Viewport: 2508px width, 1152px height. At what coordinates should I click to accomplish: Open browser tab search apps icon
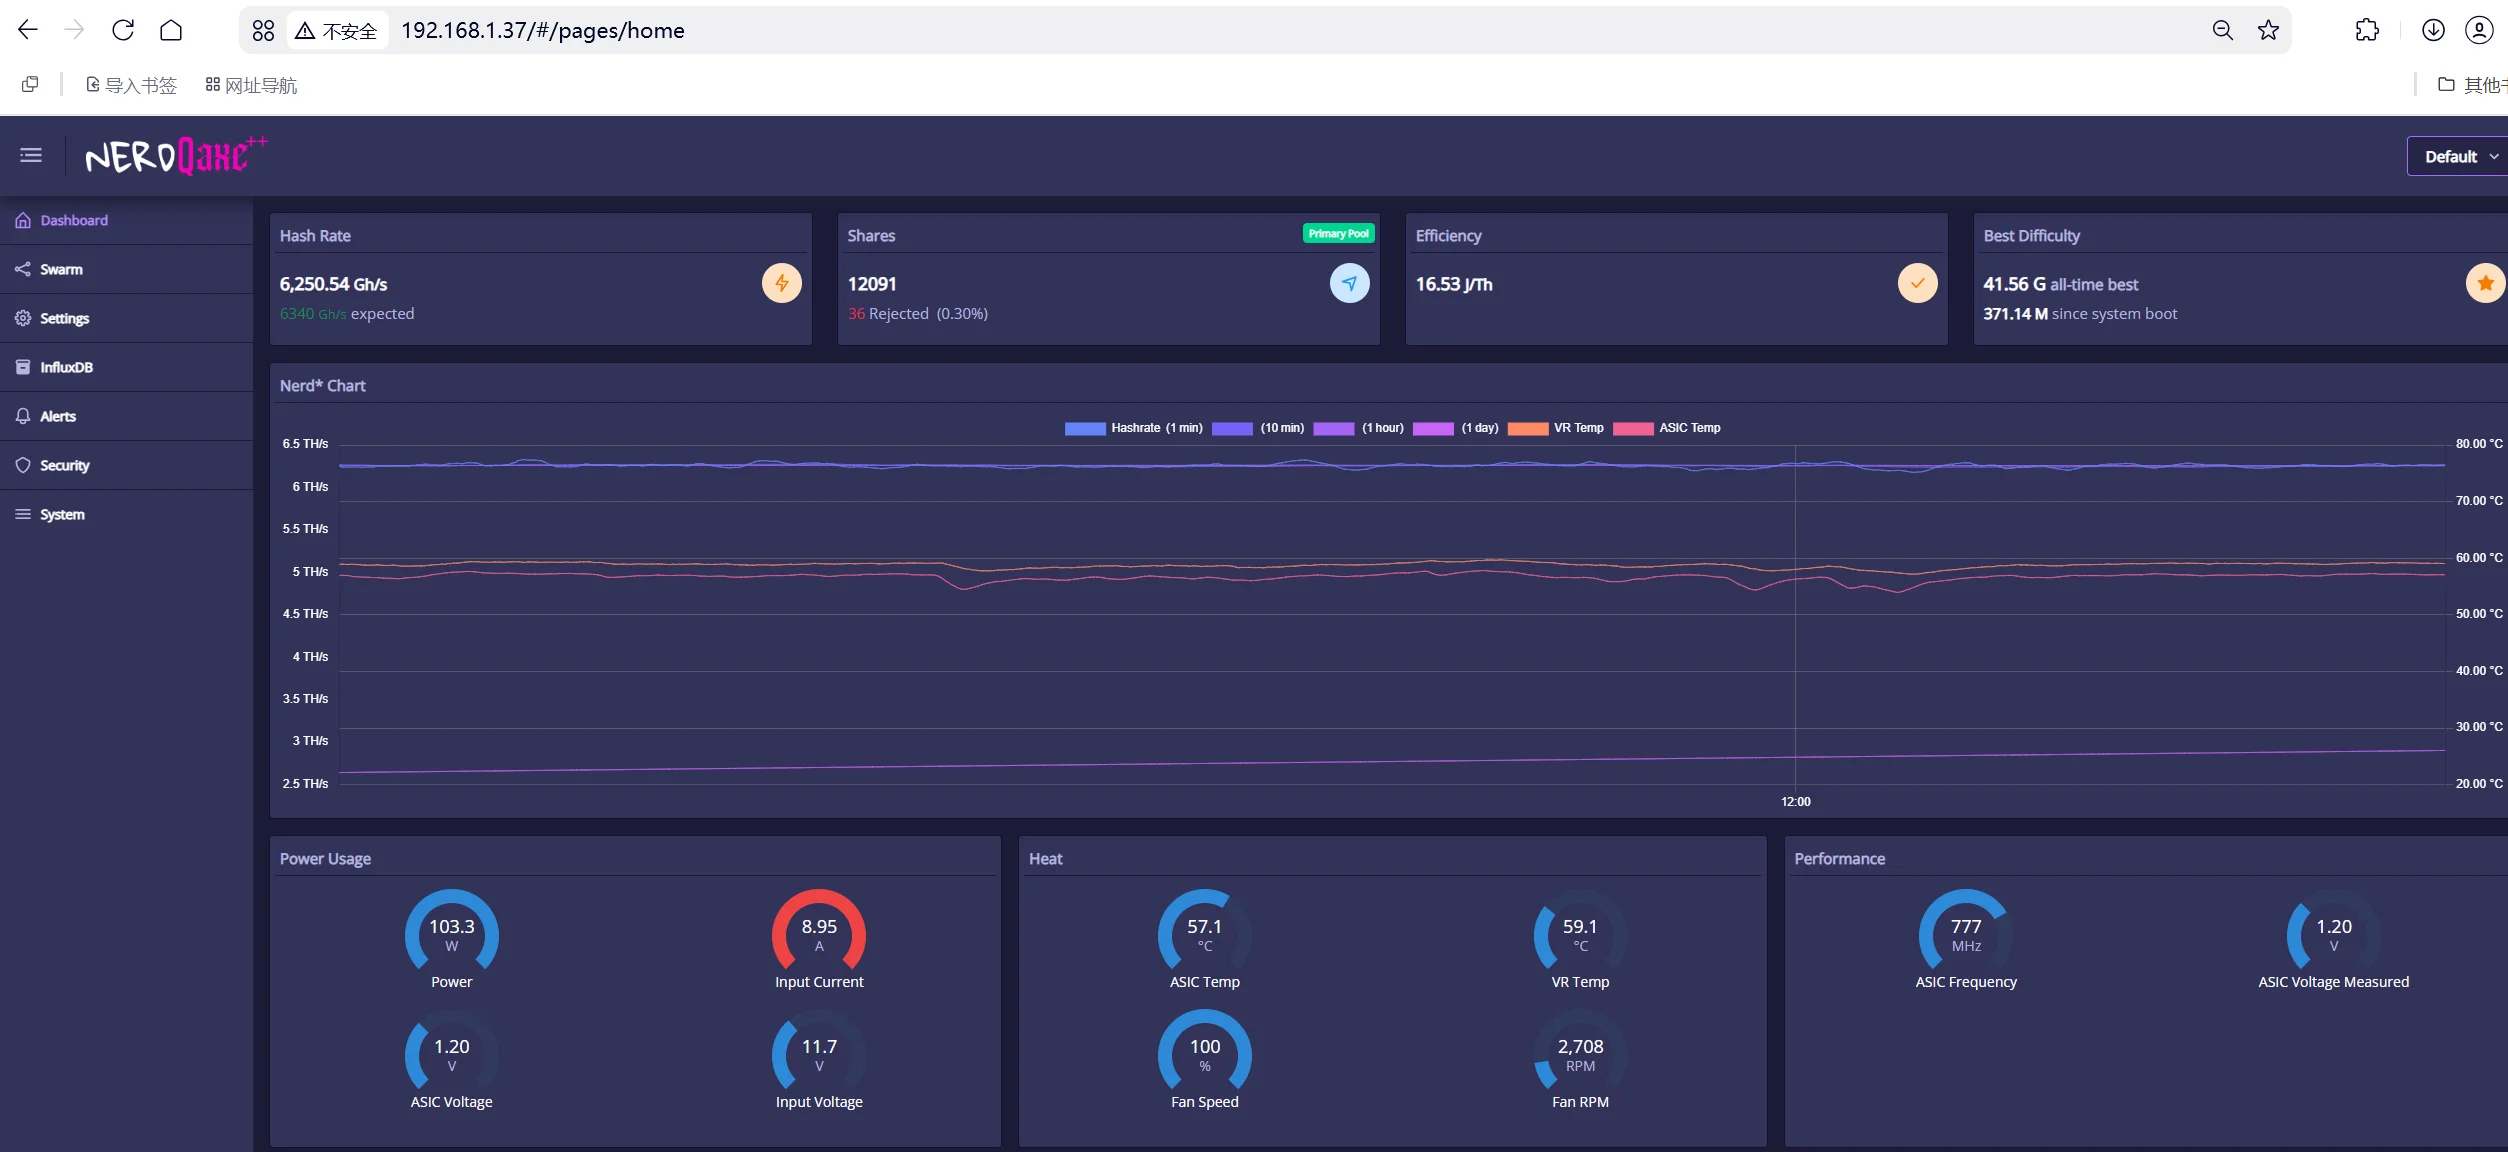[263, 31]
